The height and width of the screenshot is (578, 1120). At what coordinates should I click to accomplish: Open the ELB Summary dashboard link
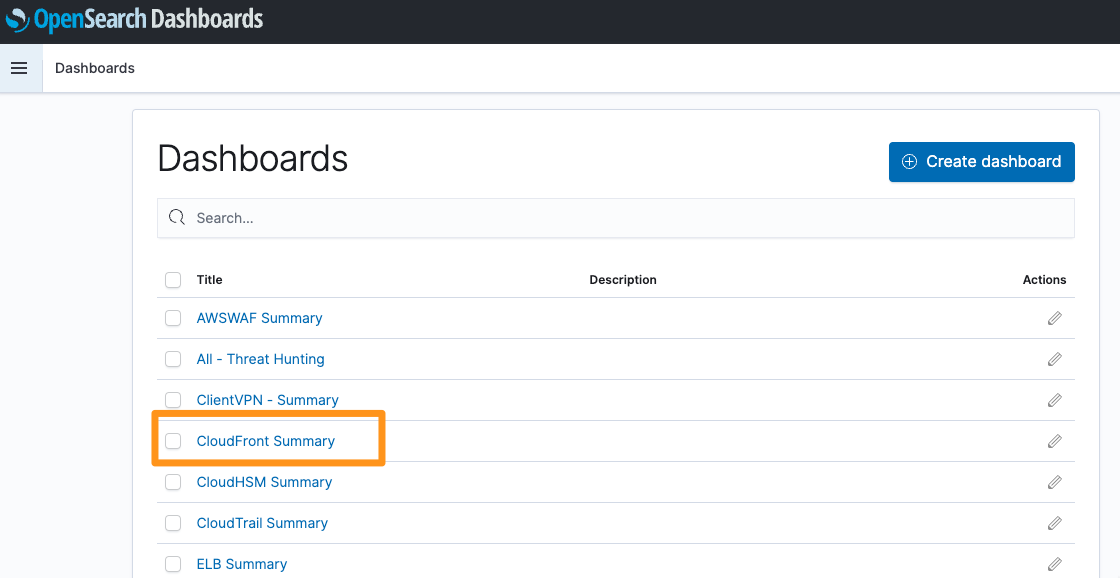point(242,564)
